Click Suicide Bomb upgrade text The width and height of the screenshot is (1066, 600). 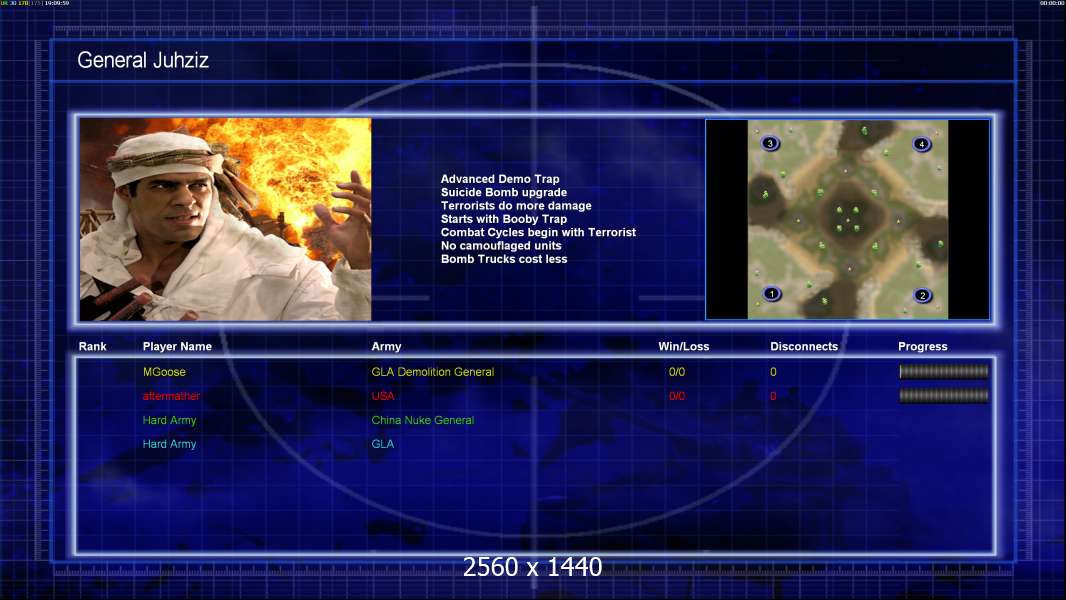pyautogui.click(x=504, y=192)
